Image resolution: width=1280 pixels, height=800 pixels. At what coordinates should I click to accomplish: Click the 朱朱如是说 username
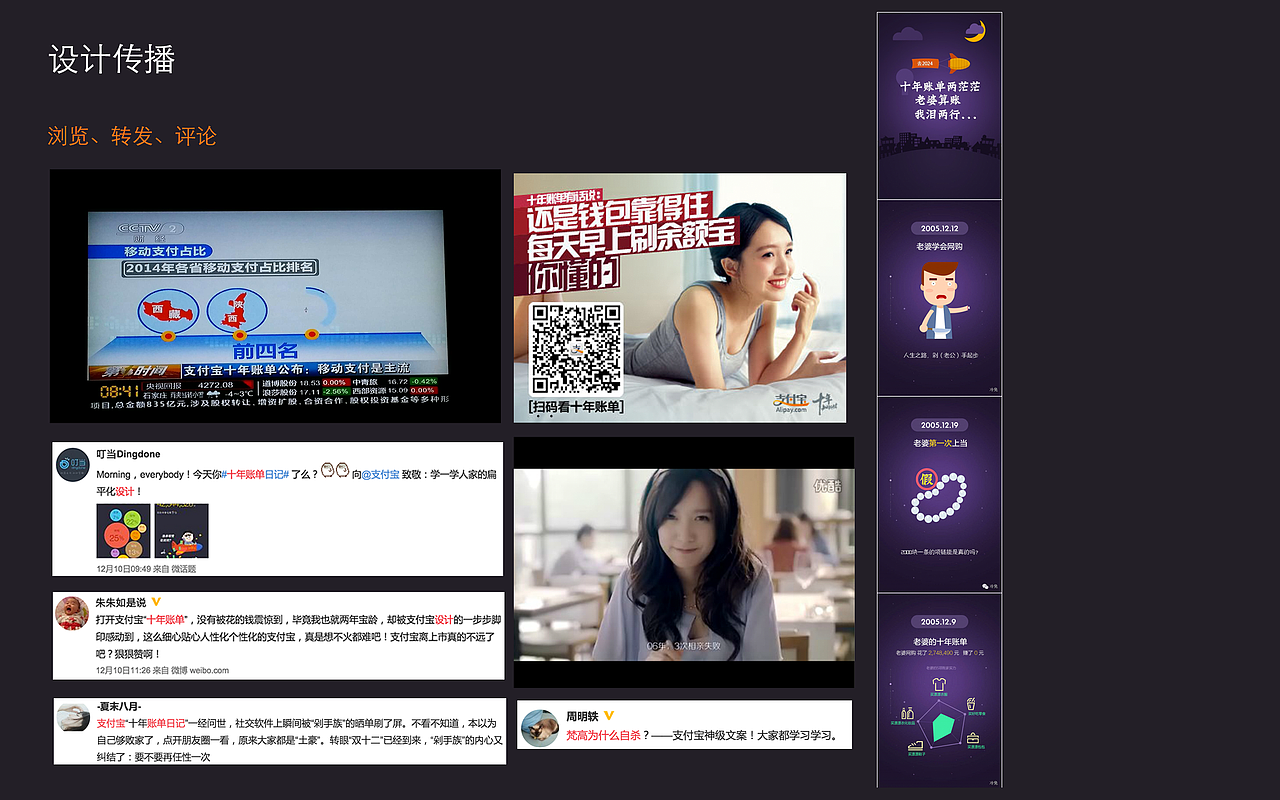click(121, 602)
